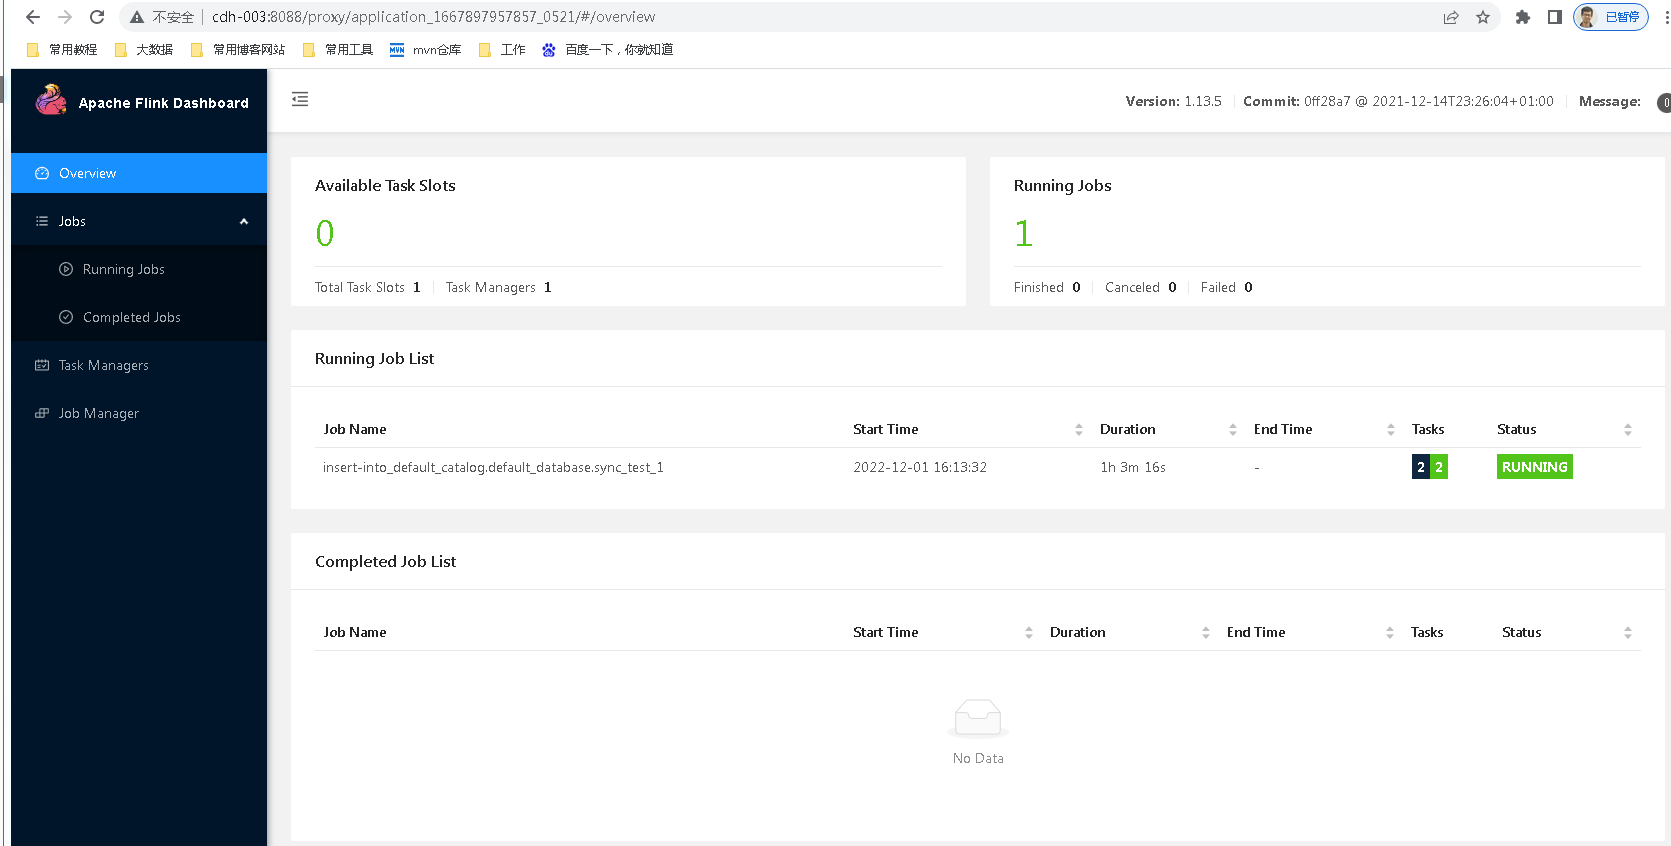Click the Message count badge in header

pos(1664,102)
